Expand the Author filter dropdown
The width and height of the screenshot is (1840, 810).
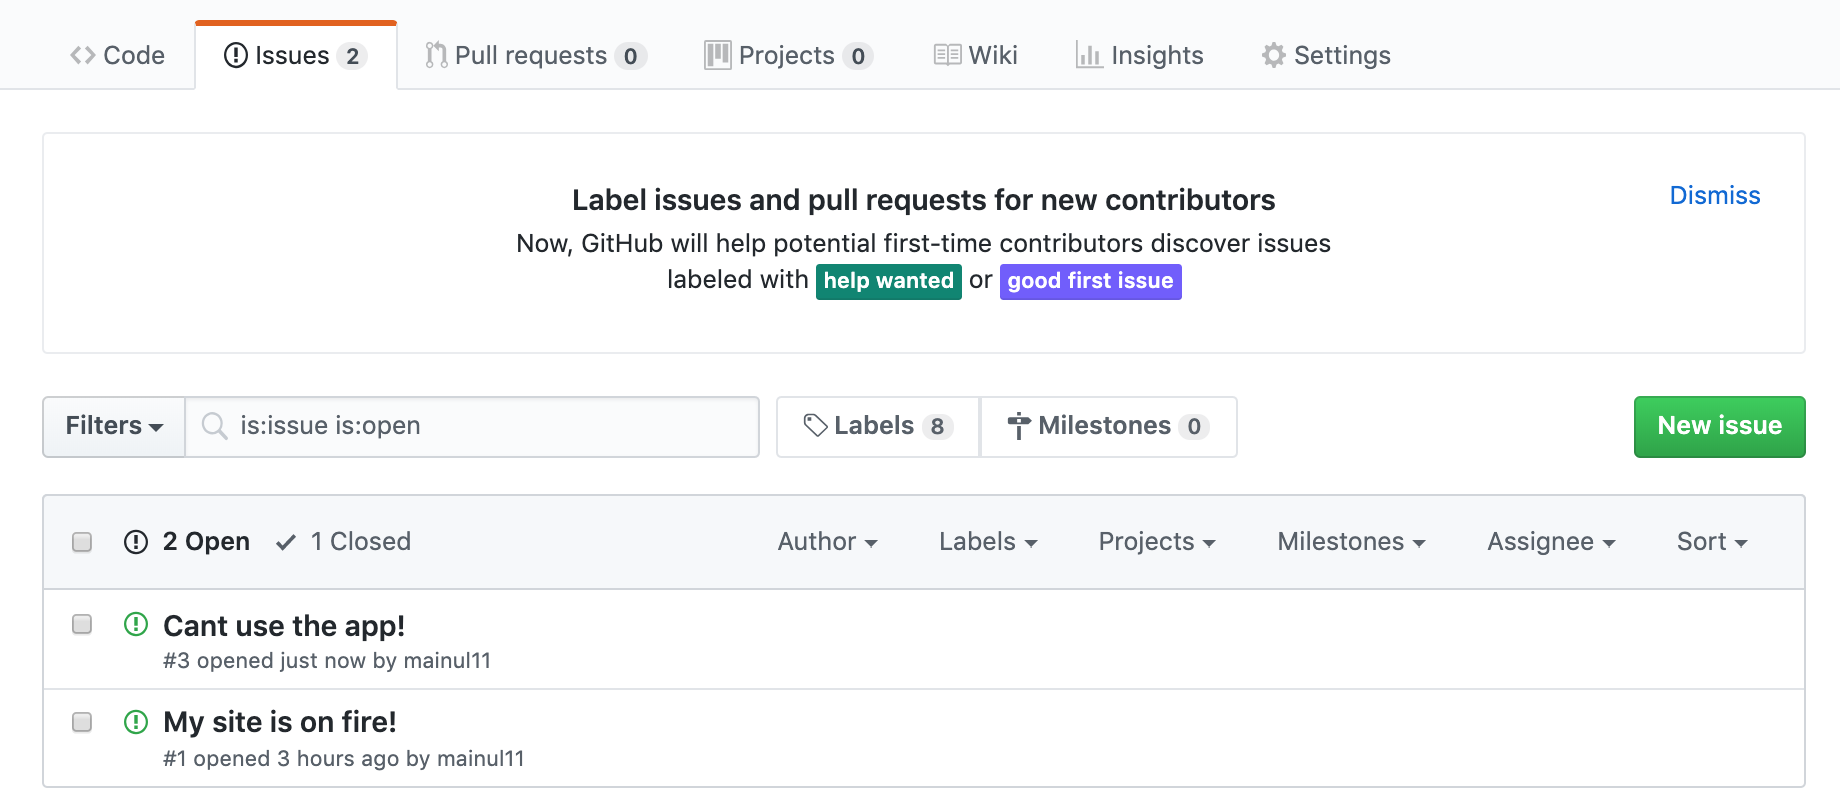(x=827, y=542)
